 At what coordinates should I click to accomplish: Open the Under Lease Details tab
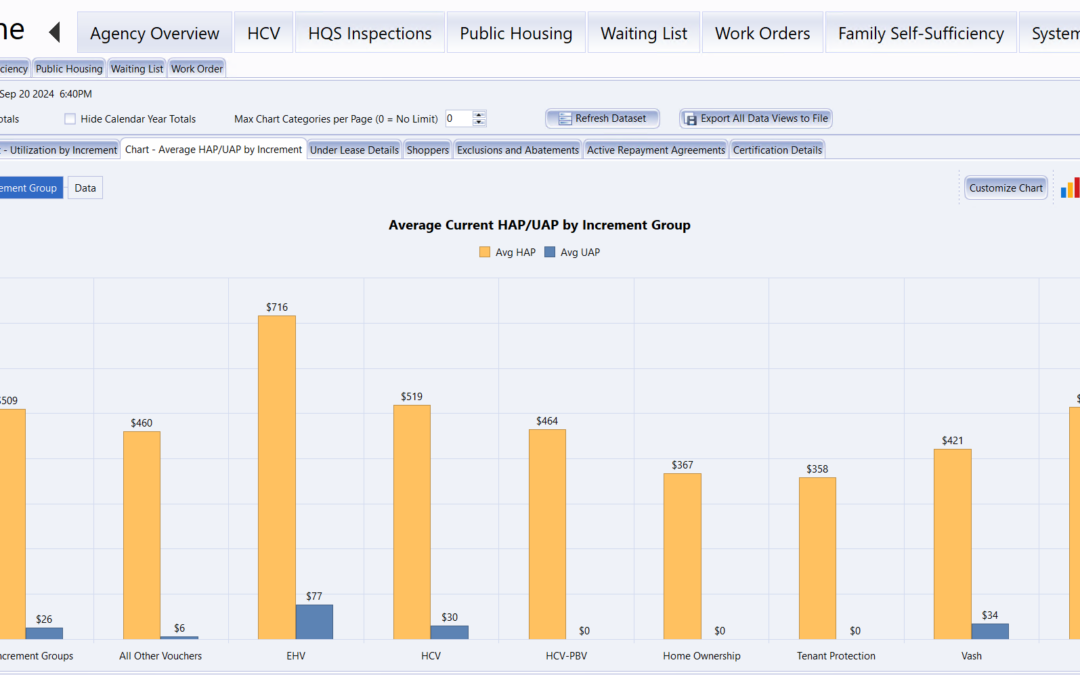[354, 150]
